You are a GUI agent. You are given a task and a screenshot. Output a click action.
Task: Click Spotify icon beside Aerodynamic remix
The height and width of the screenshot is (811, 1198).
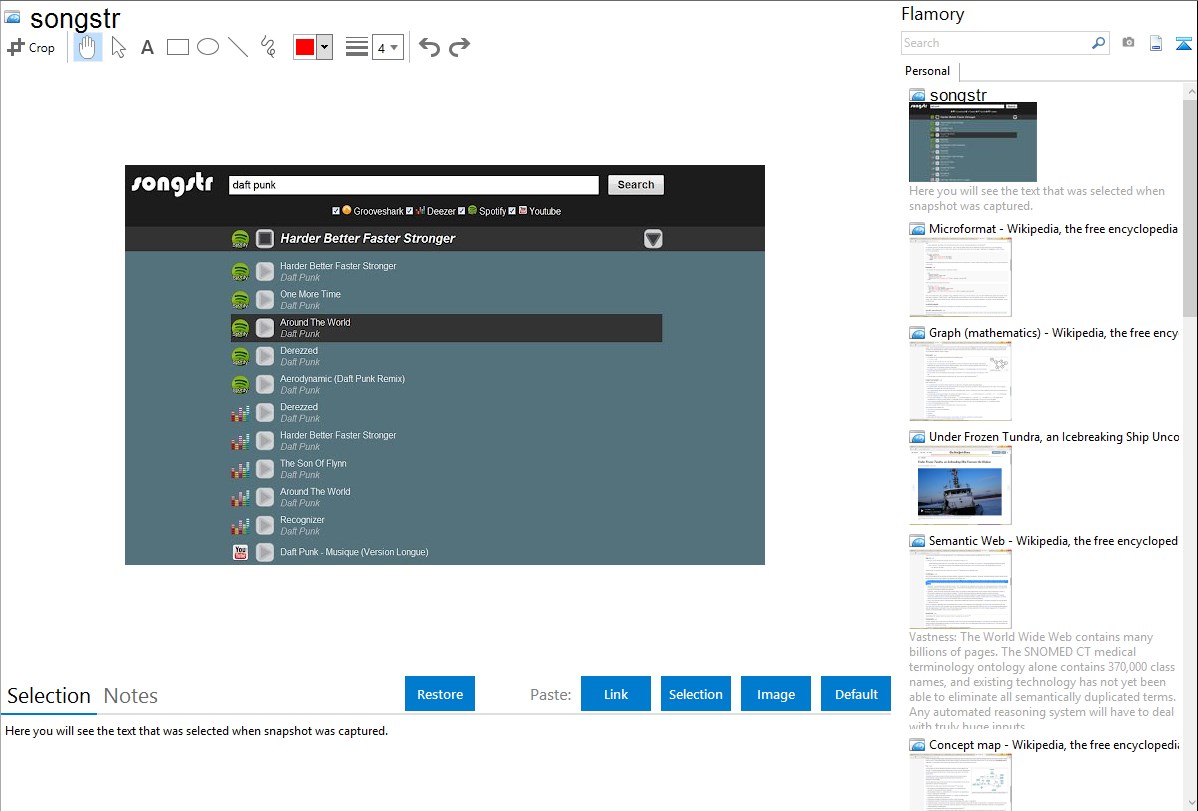tap(241, 384)
